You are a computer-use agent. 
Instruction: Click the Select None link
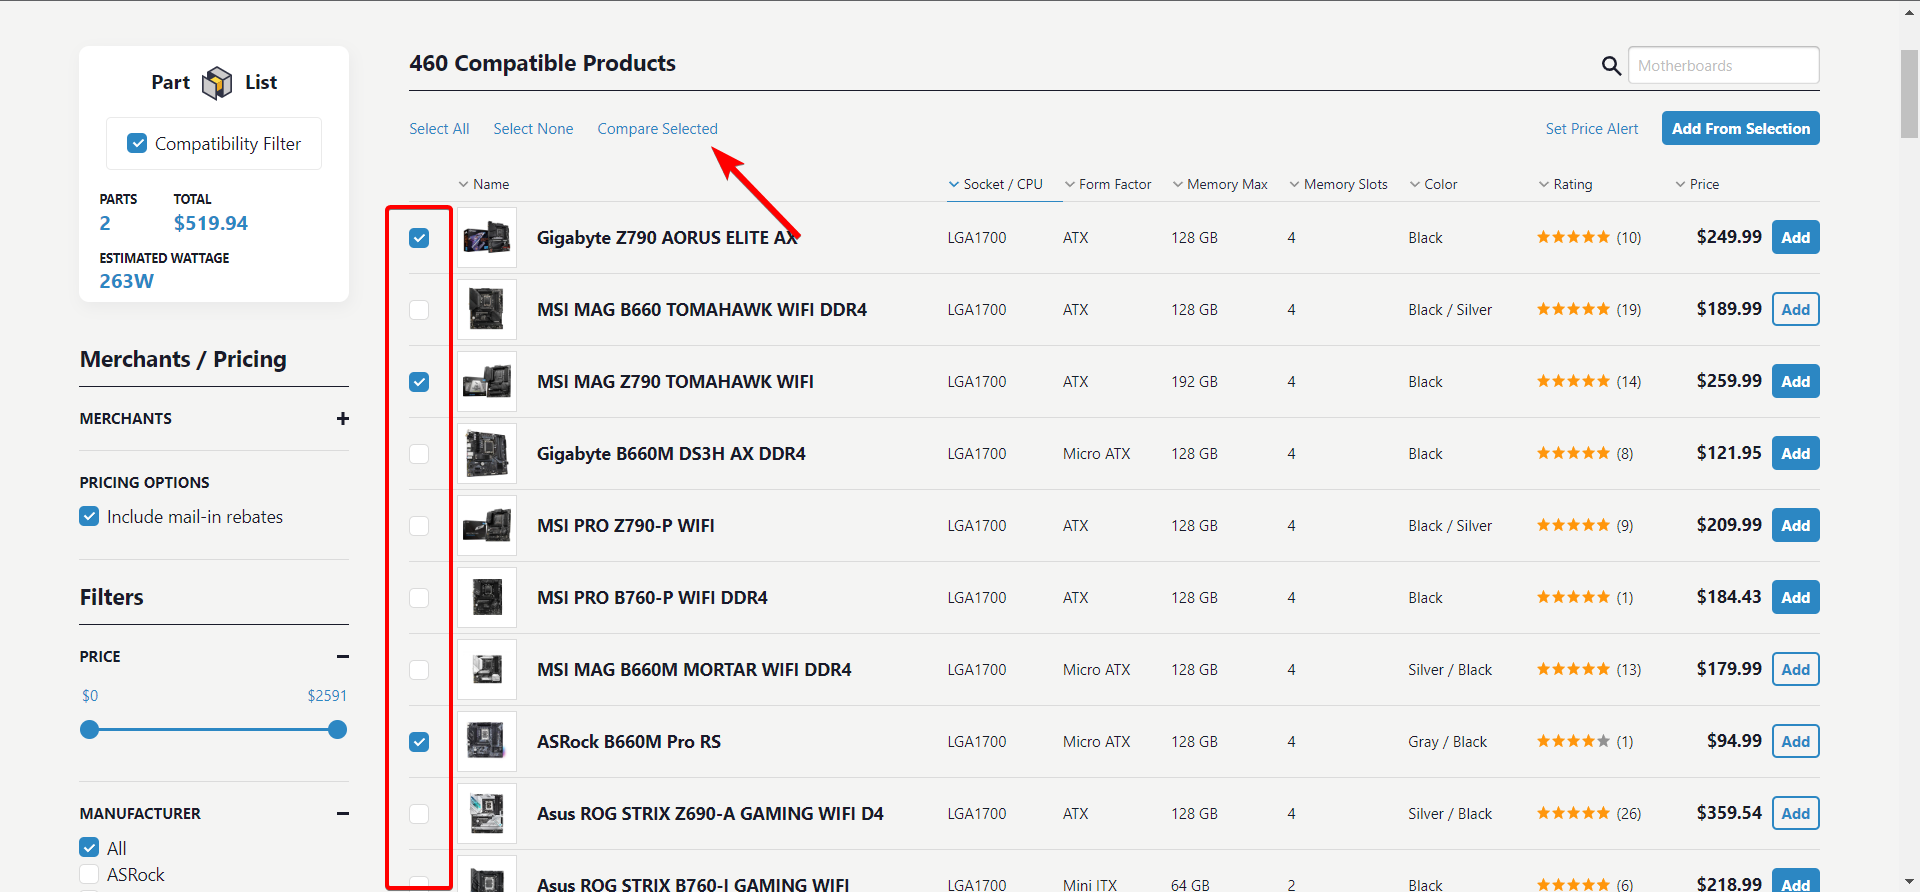533,129
